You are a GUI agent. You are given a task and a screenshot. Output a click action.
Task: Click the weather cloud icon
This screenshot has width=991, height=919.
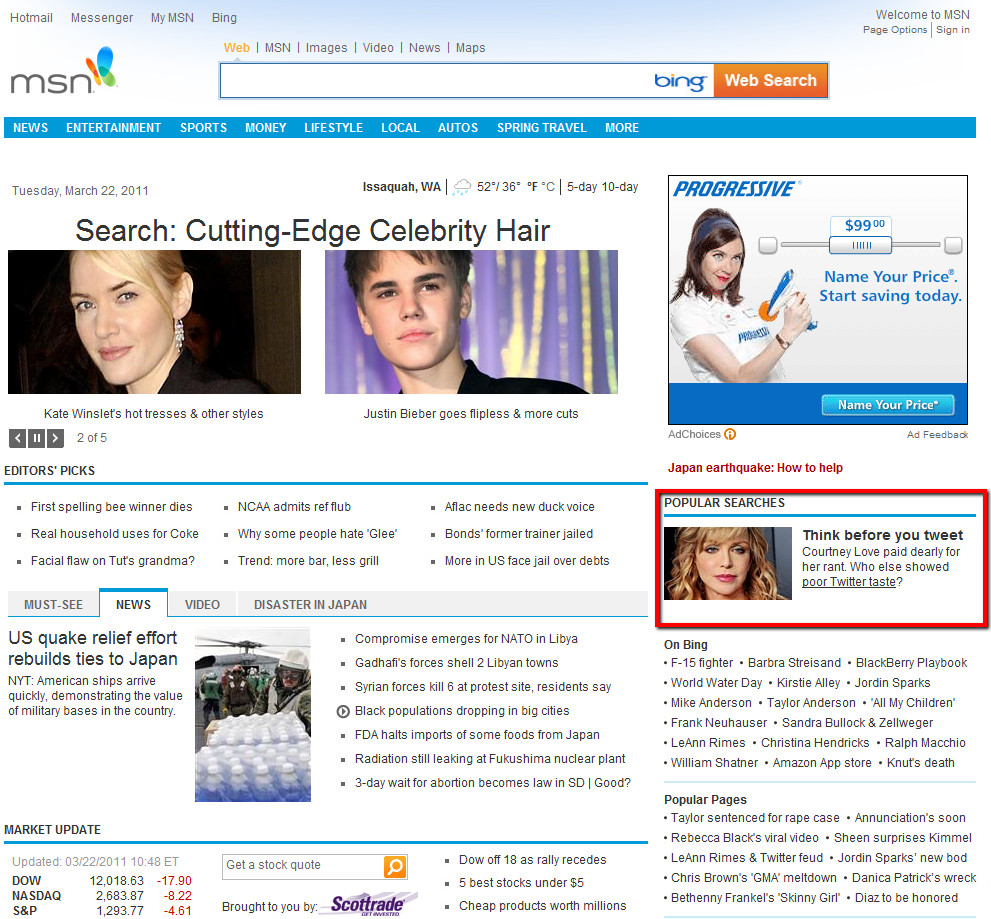(462, 187)
